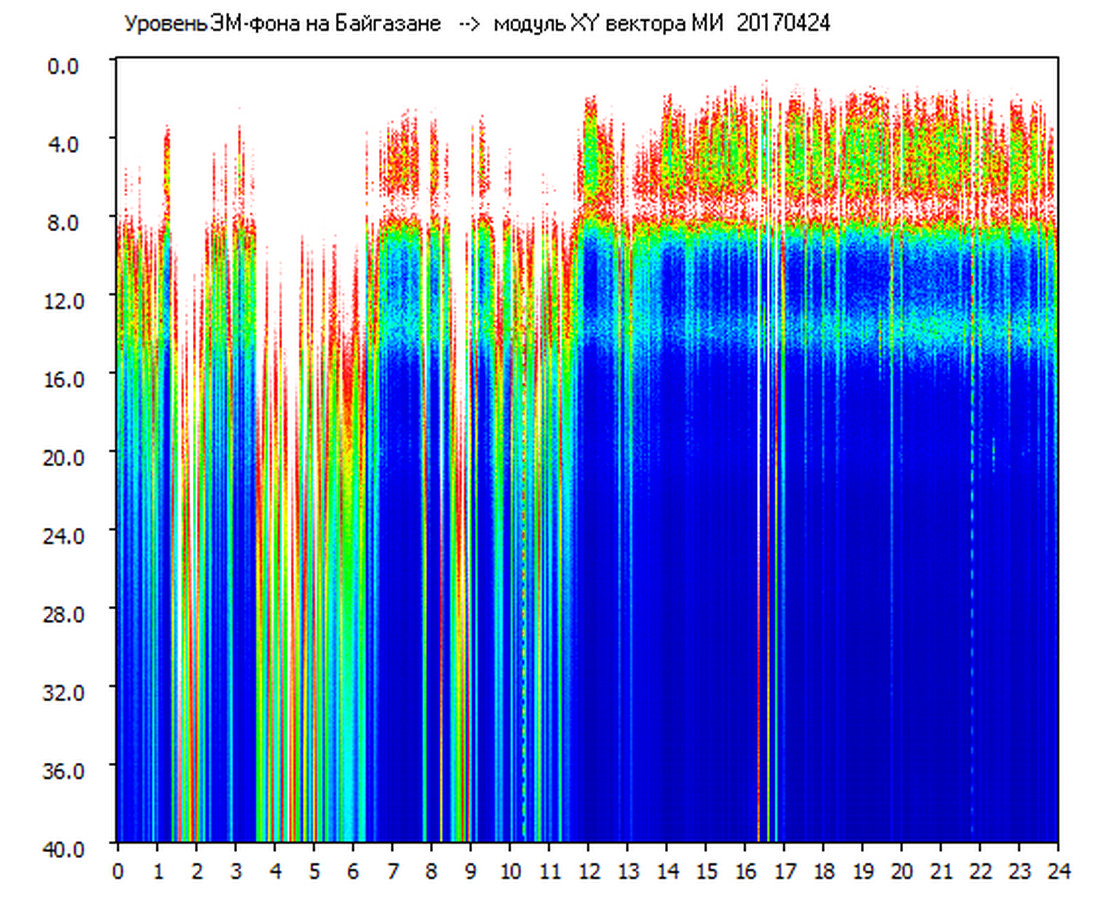Image resolution: width=1096 pixels, height=900 pixels.
Task: Click the date '20170424' in the title
Action: pos(783,24)
